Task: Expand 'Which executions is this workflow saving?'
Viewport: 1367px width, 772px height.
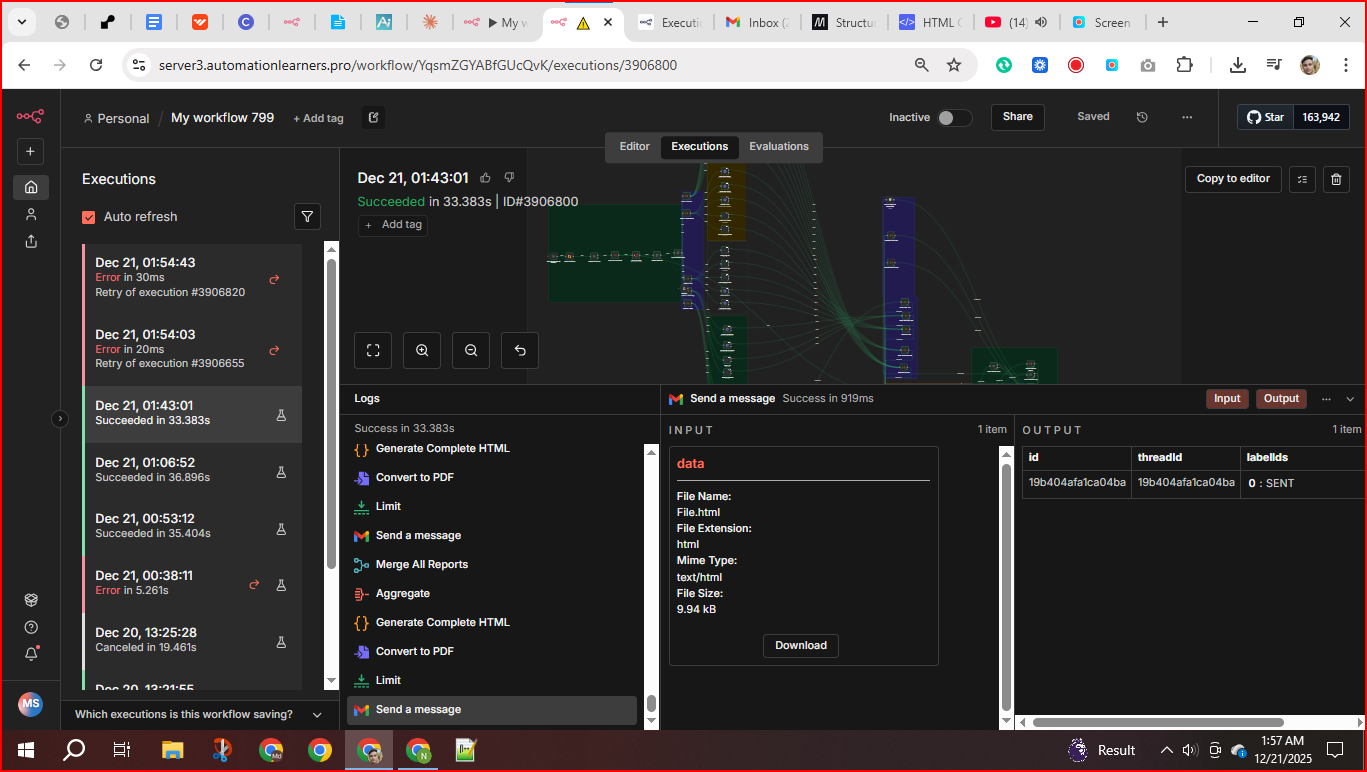Action: click(199, 714)
